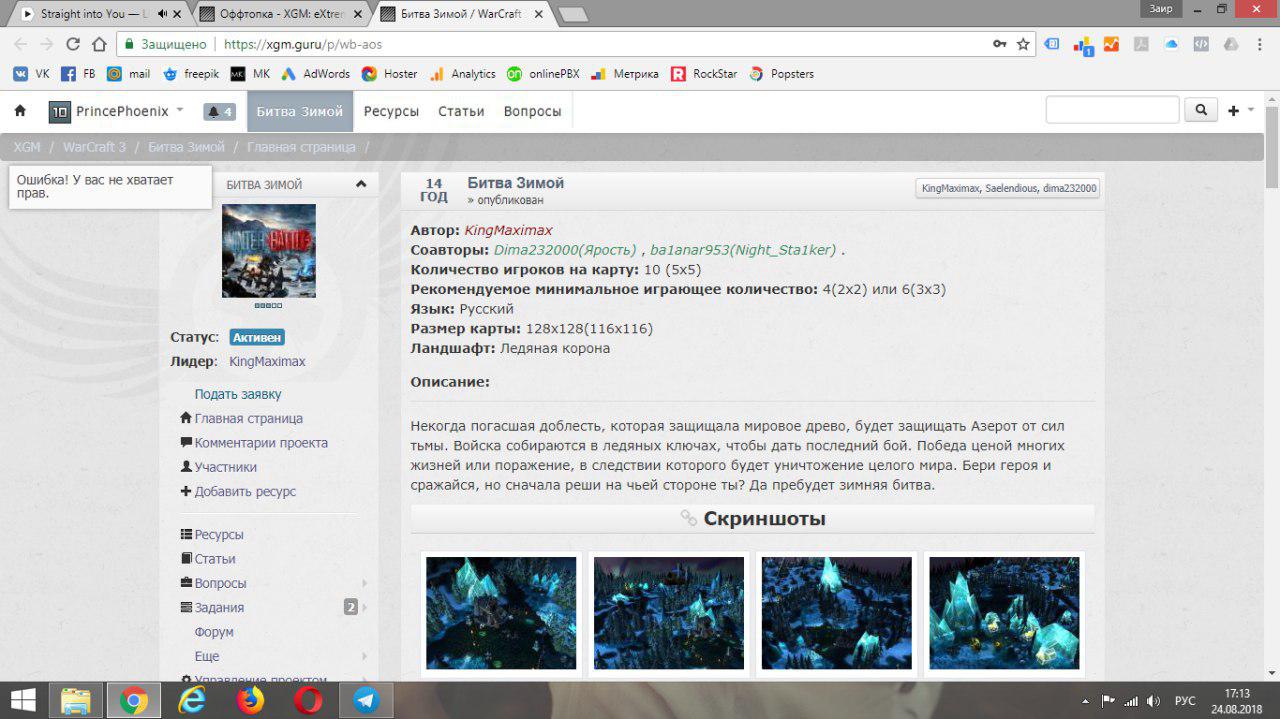
Task: Click the XGM home icon in site navbar
Action: pos(20,111)
